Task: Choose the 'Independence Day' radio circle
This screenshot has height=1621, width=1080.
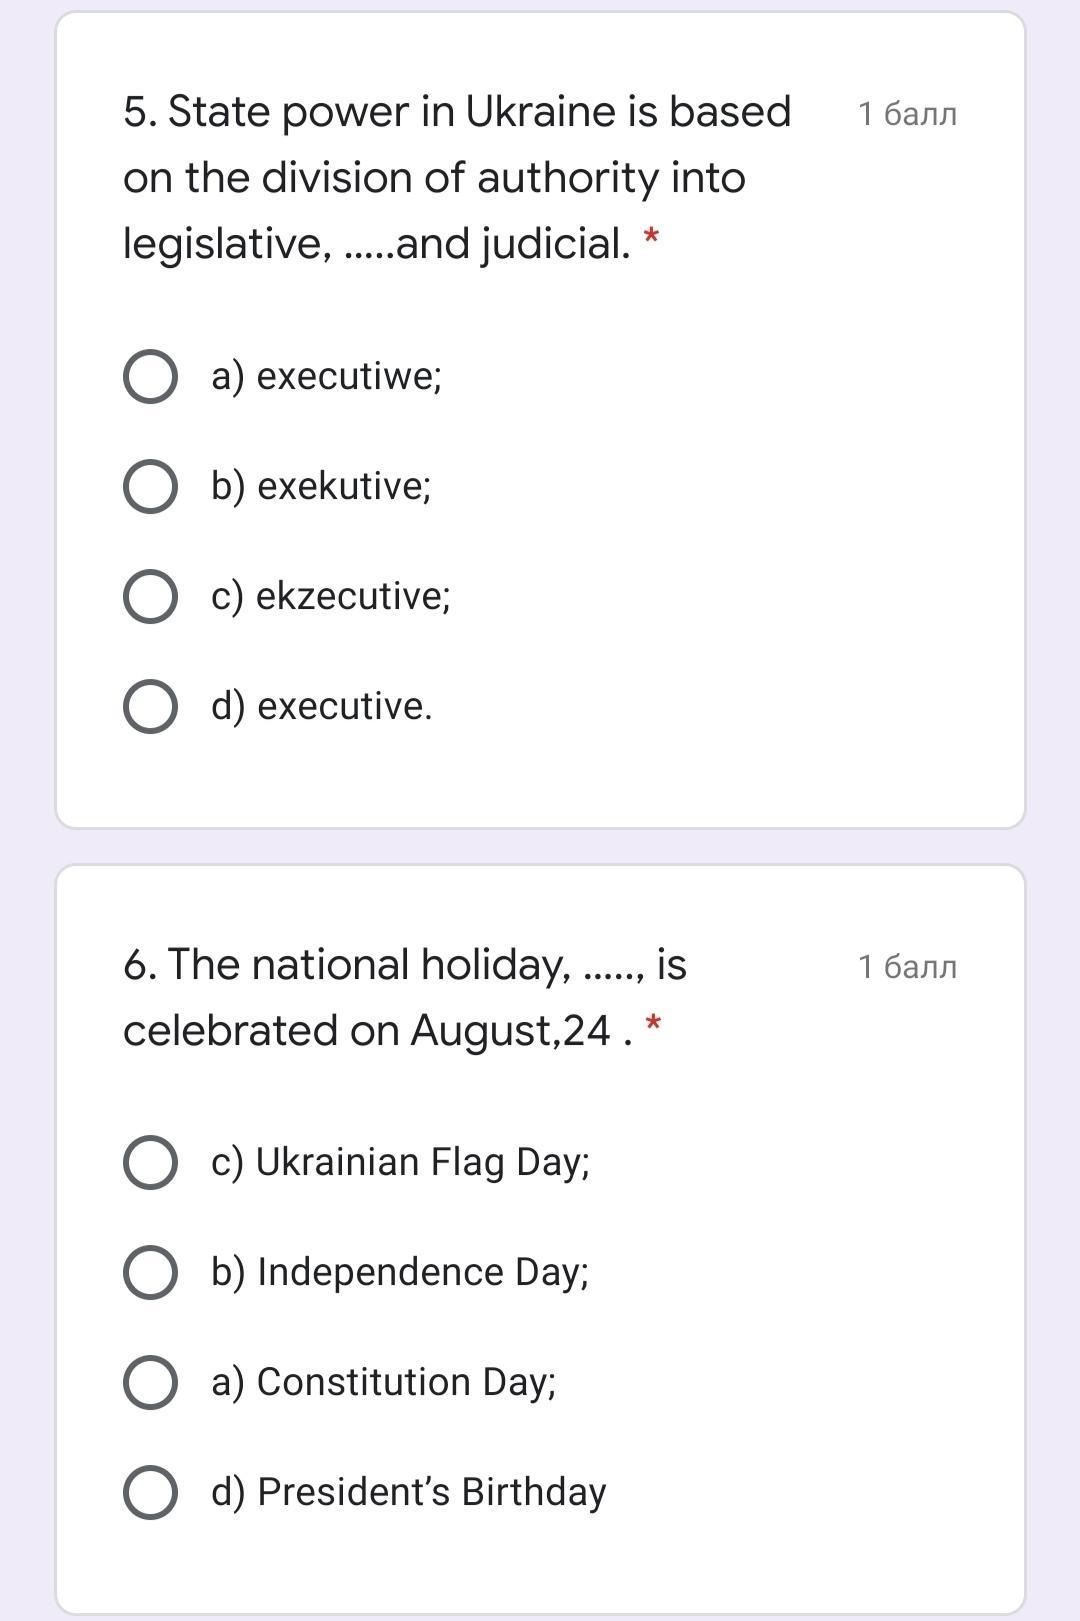Action: tap(150, 1273)
